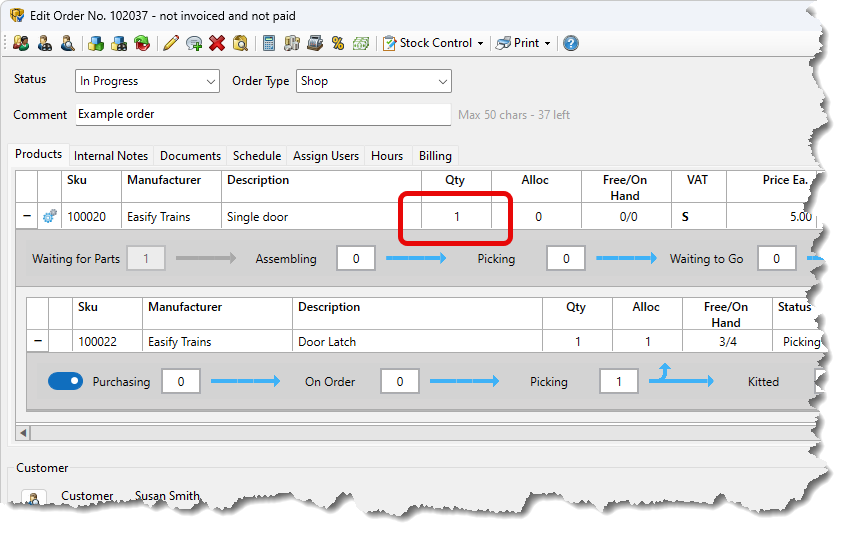Click the percent discount icon
The image size is (849, 536).
[x=338, y=43]
